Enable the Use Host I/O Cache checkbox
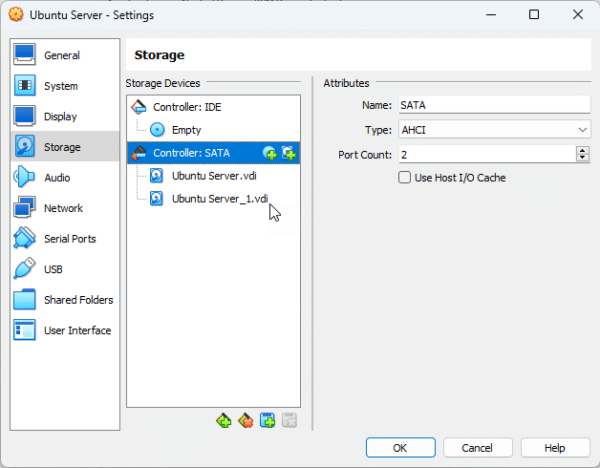600x468 pixels. pos(405,178)
